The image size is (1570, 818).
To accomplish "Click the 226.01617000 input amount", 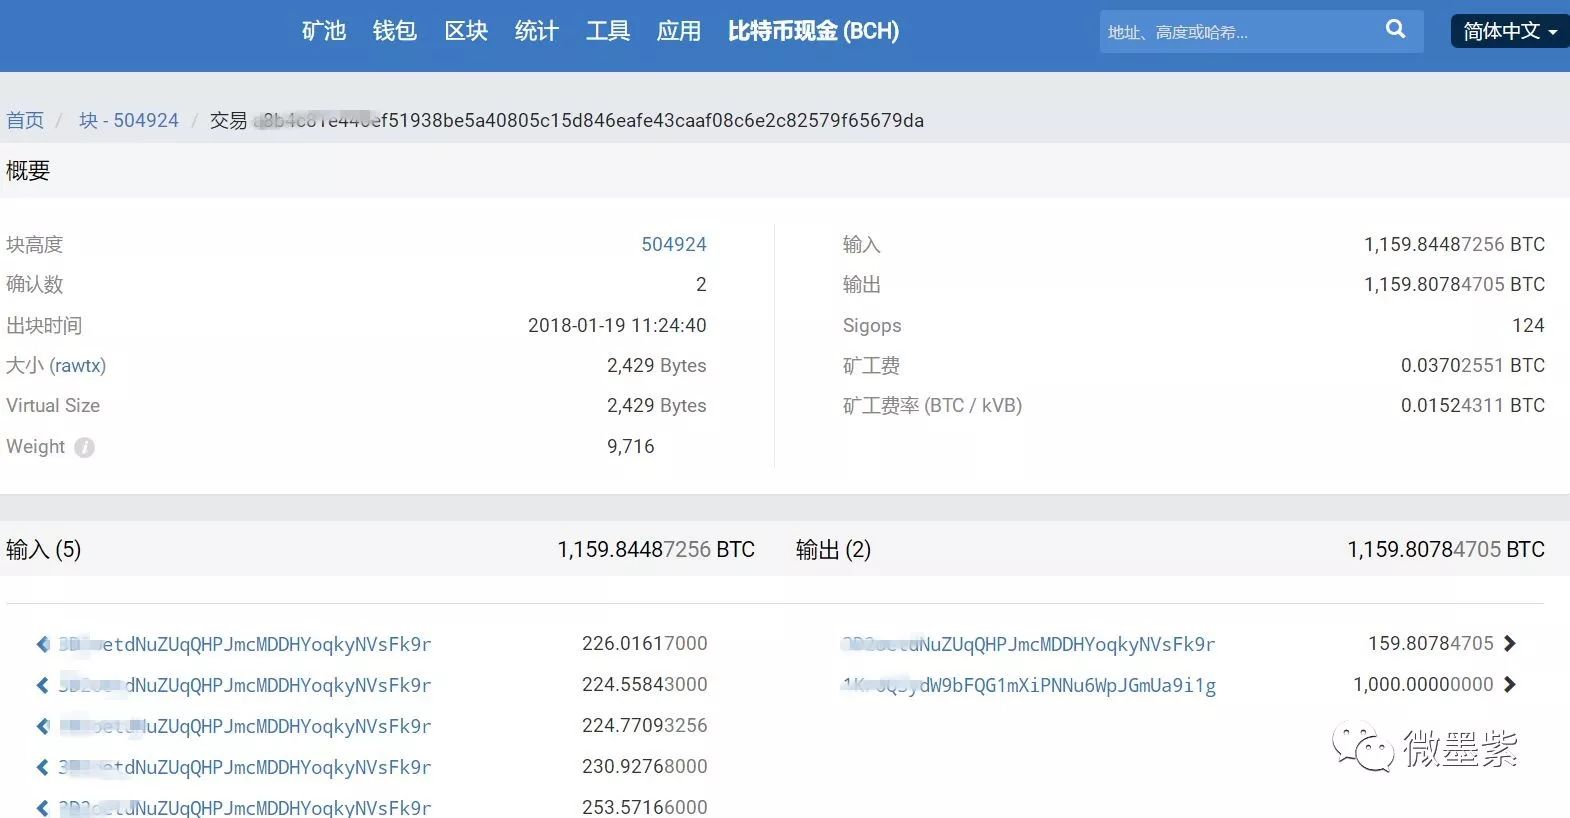I will click(x=645, y=643).
